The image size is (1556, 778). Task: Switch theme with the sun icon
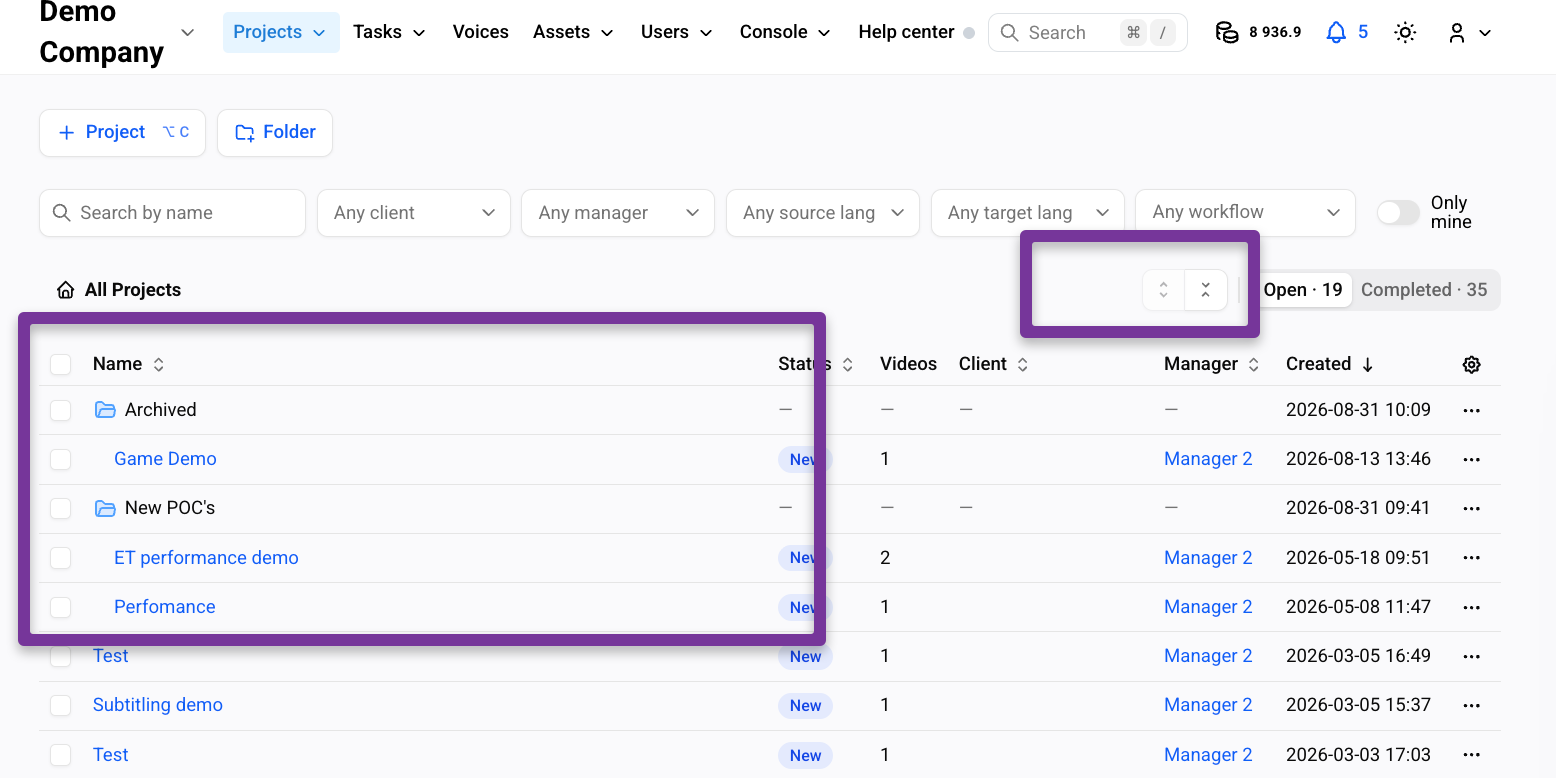point(1405,33)
